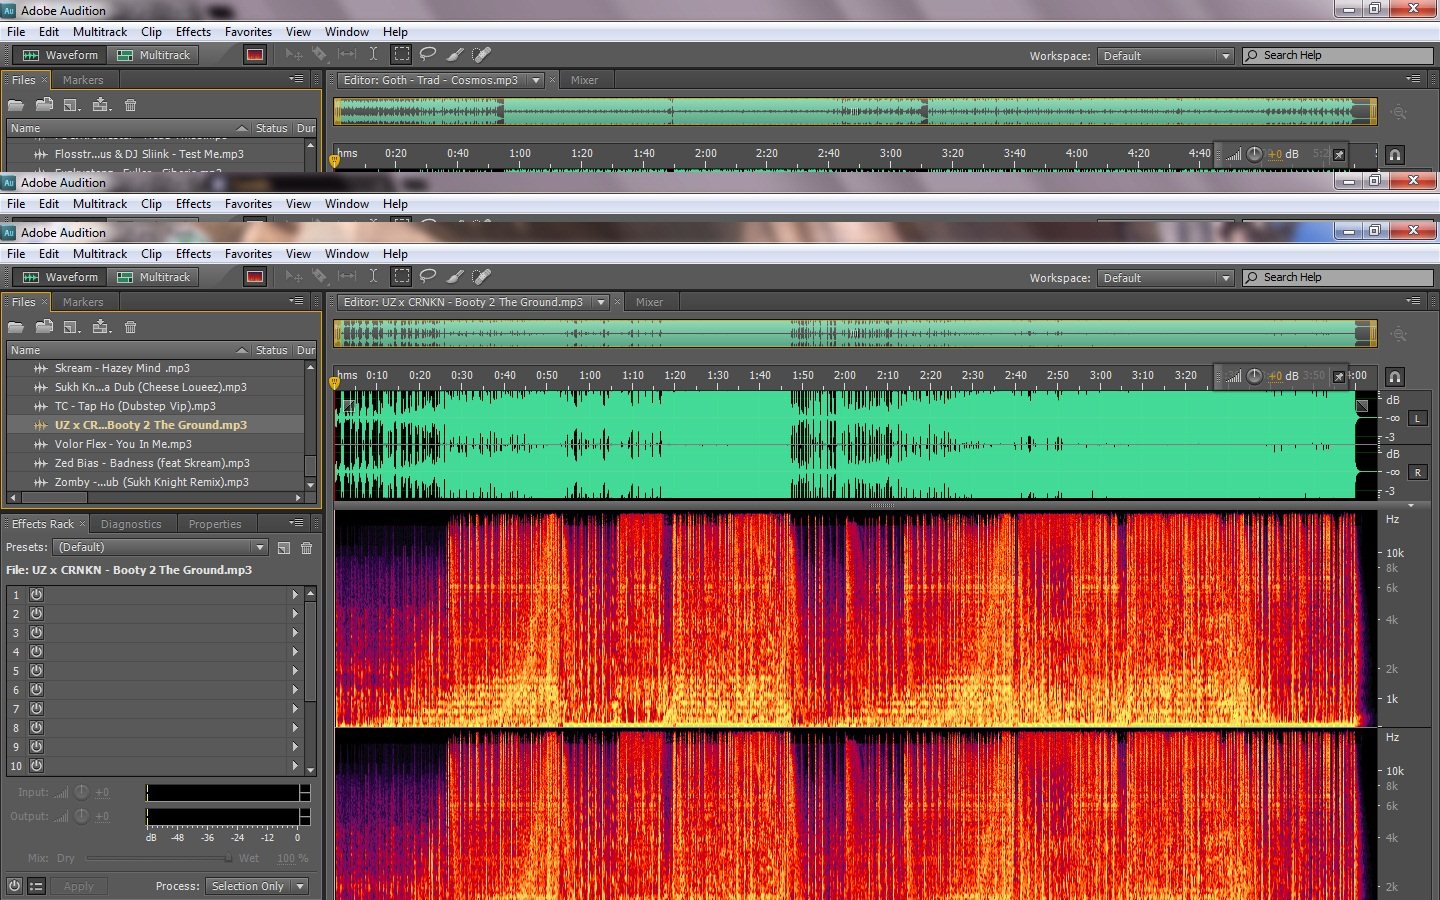Image resolution: width=1440 pixels, height=900 pixels.
Task: Click Multitrack view button in front window
Action: (154, 277)
